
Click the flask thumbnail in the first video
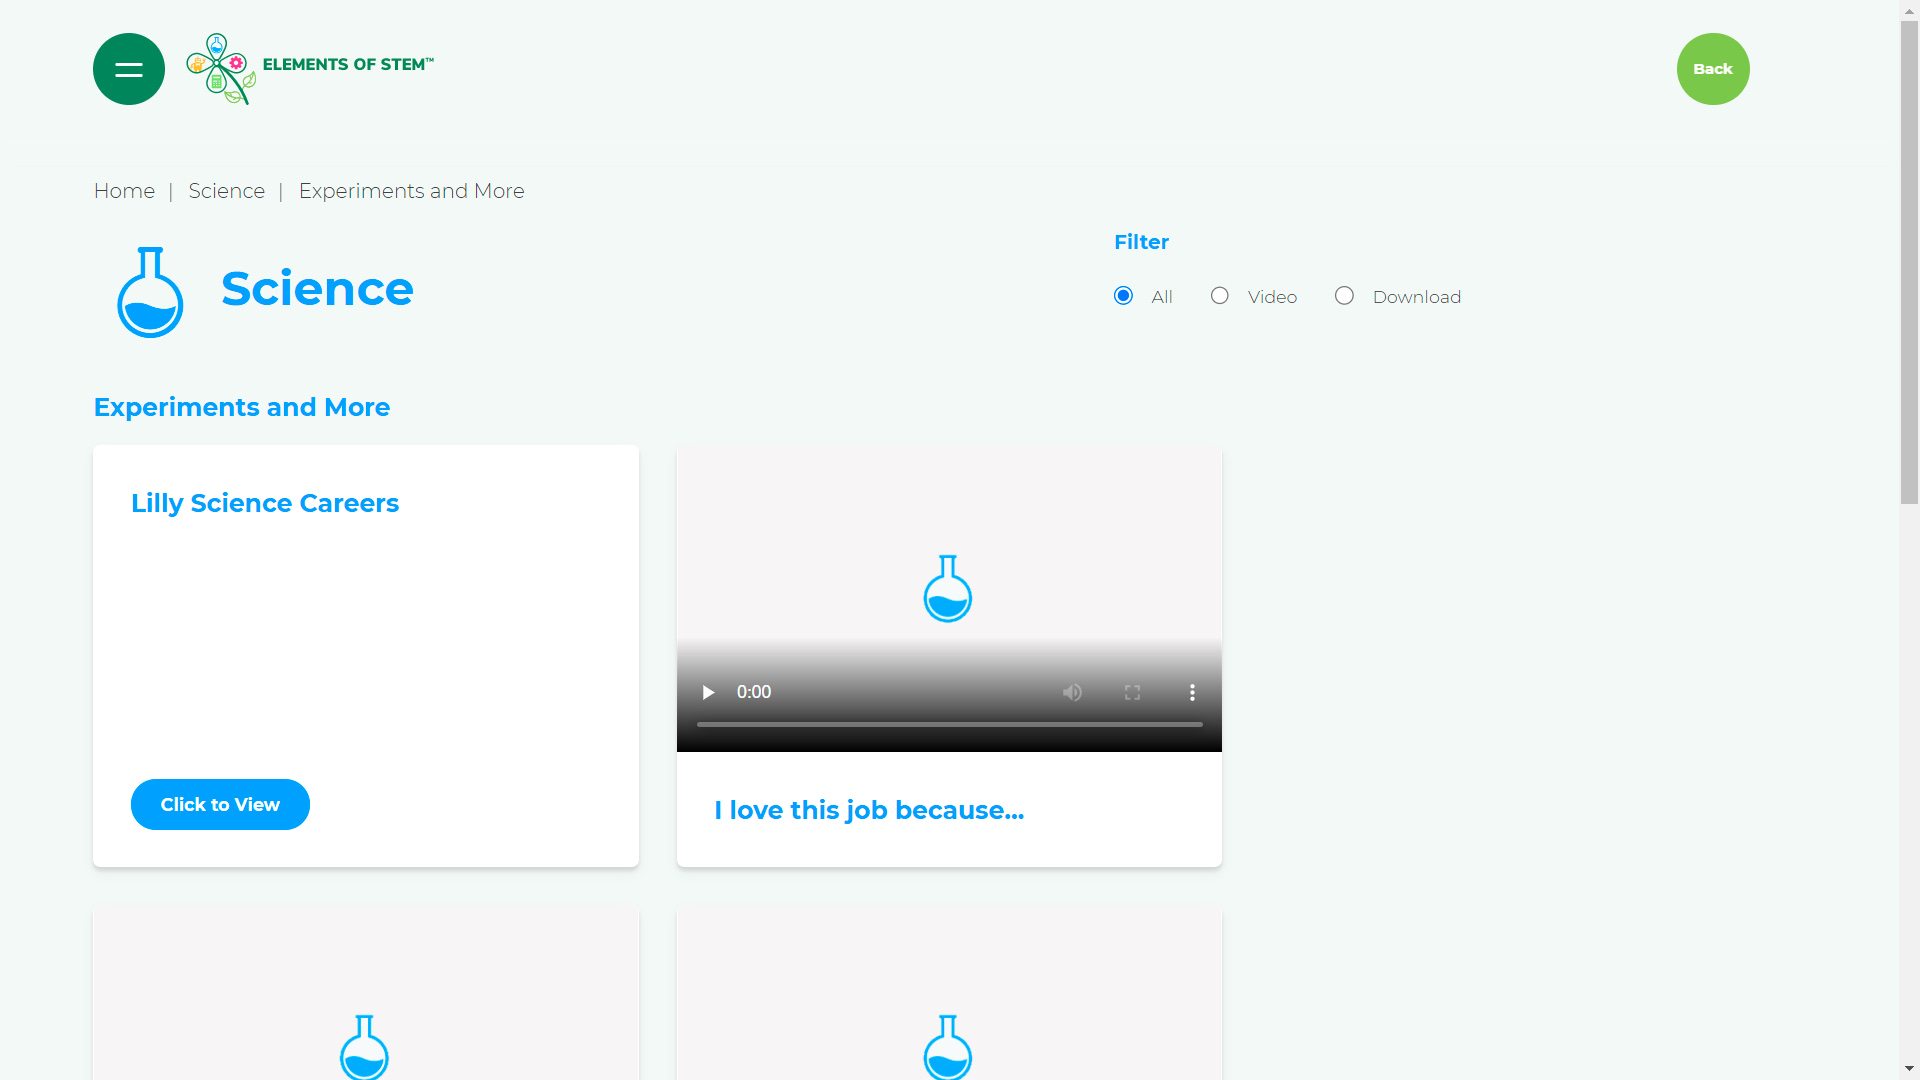pyautogui.click(x=947, y=589)
